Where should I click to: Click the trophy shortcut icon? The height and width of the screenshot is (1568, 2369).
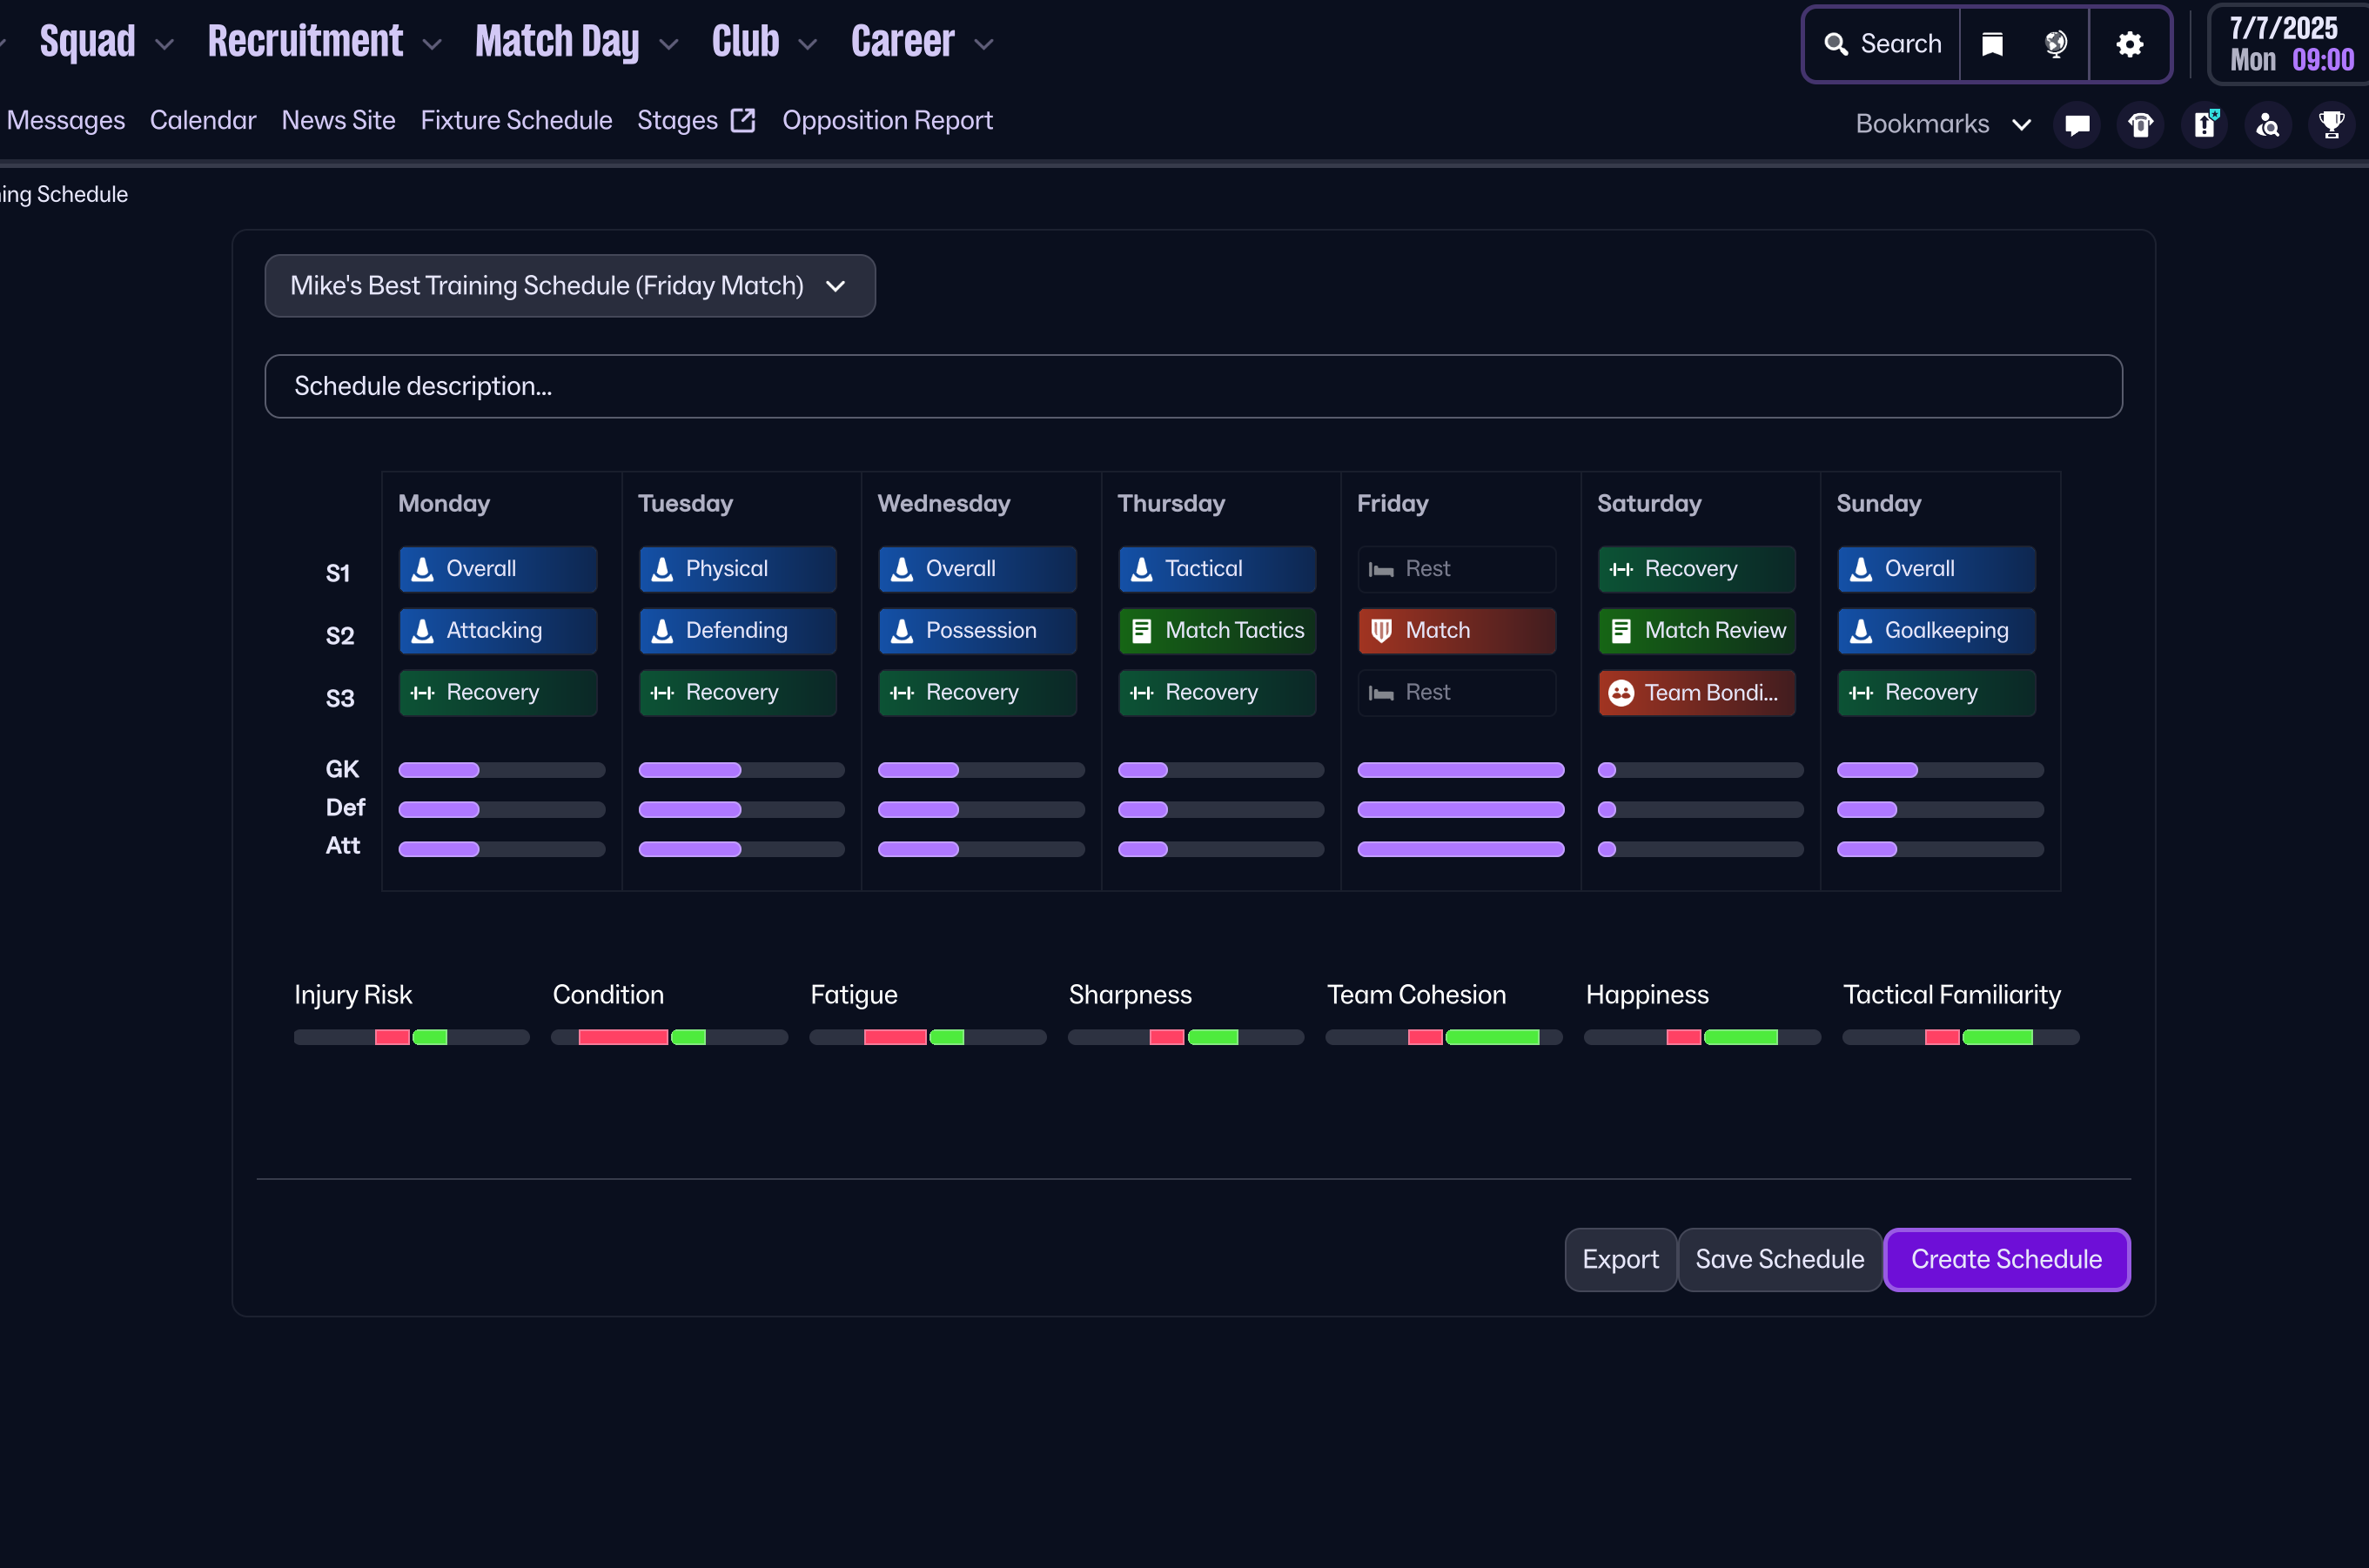(2332, 125)
